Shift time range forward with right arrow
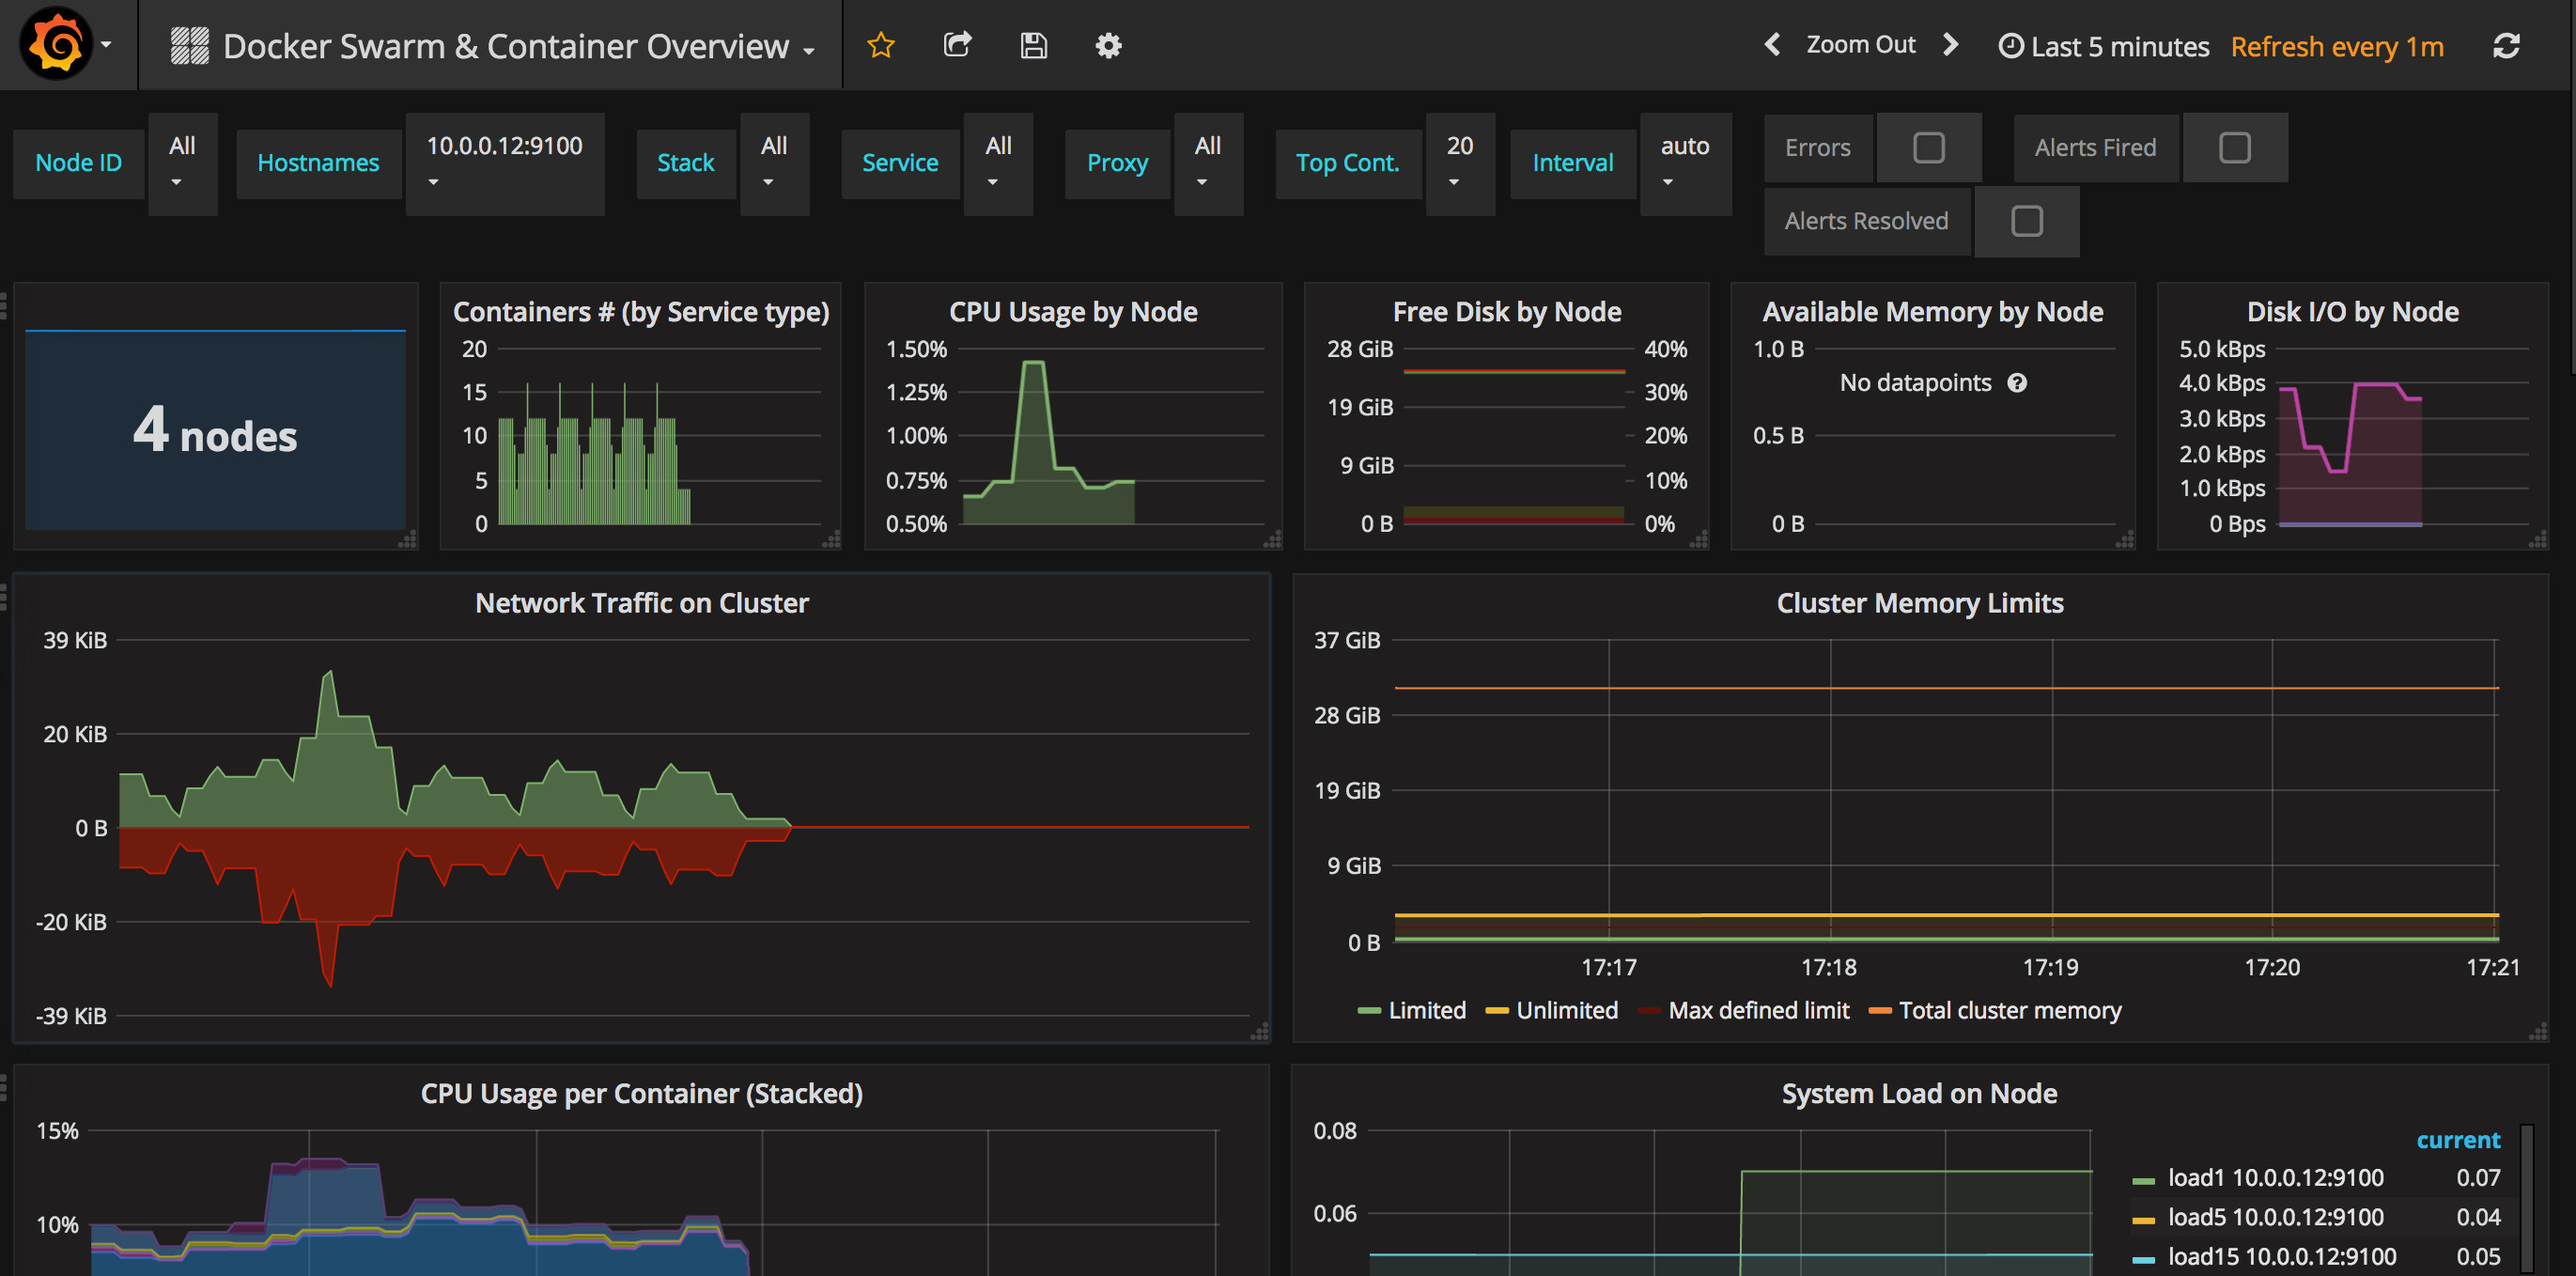The width and height of the screenshot is (2576, 1276). [x=1950, y=45]
